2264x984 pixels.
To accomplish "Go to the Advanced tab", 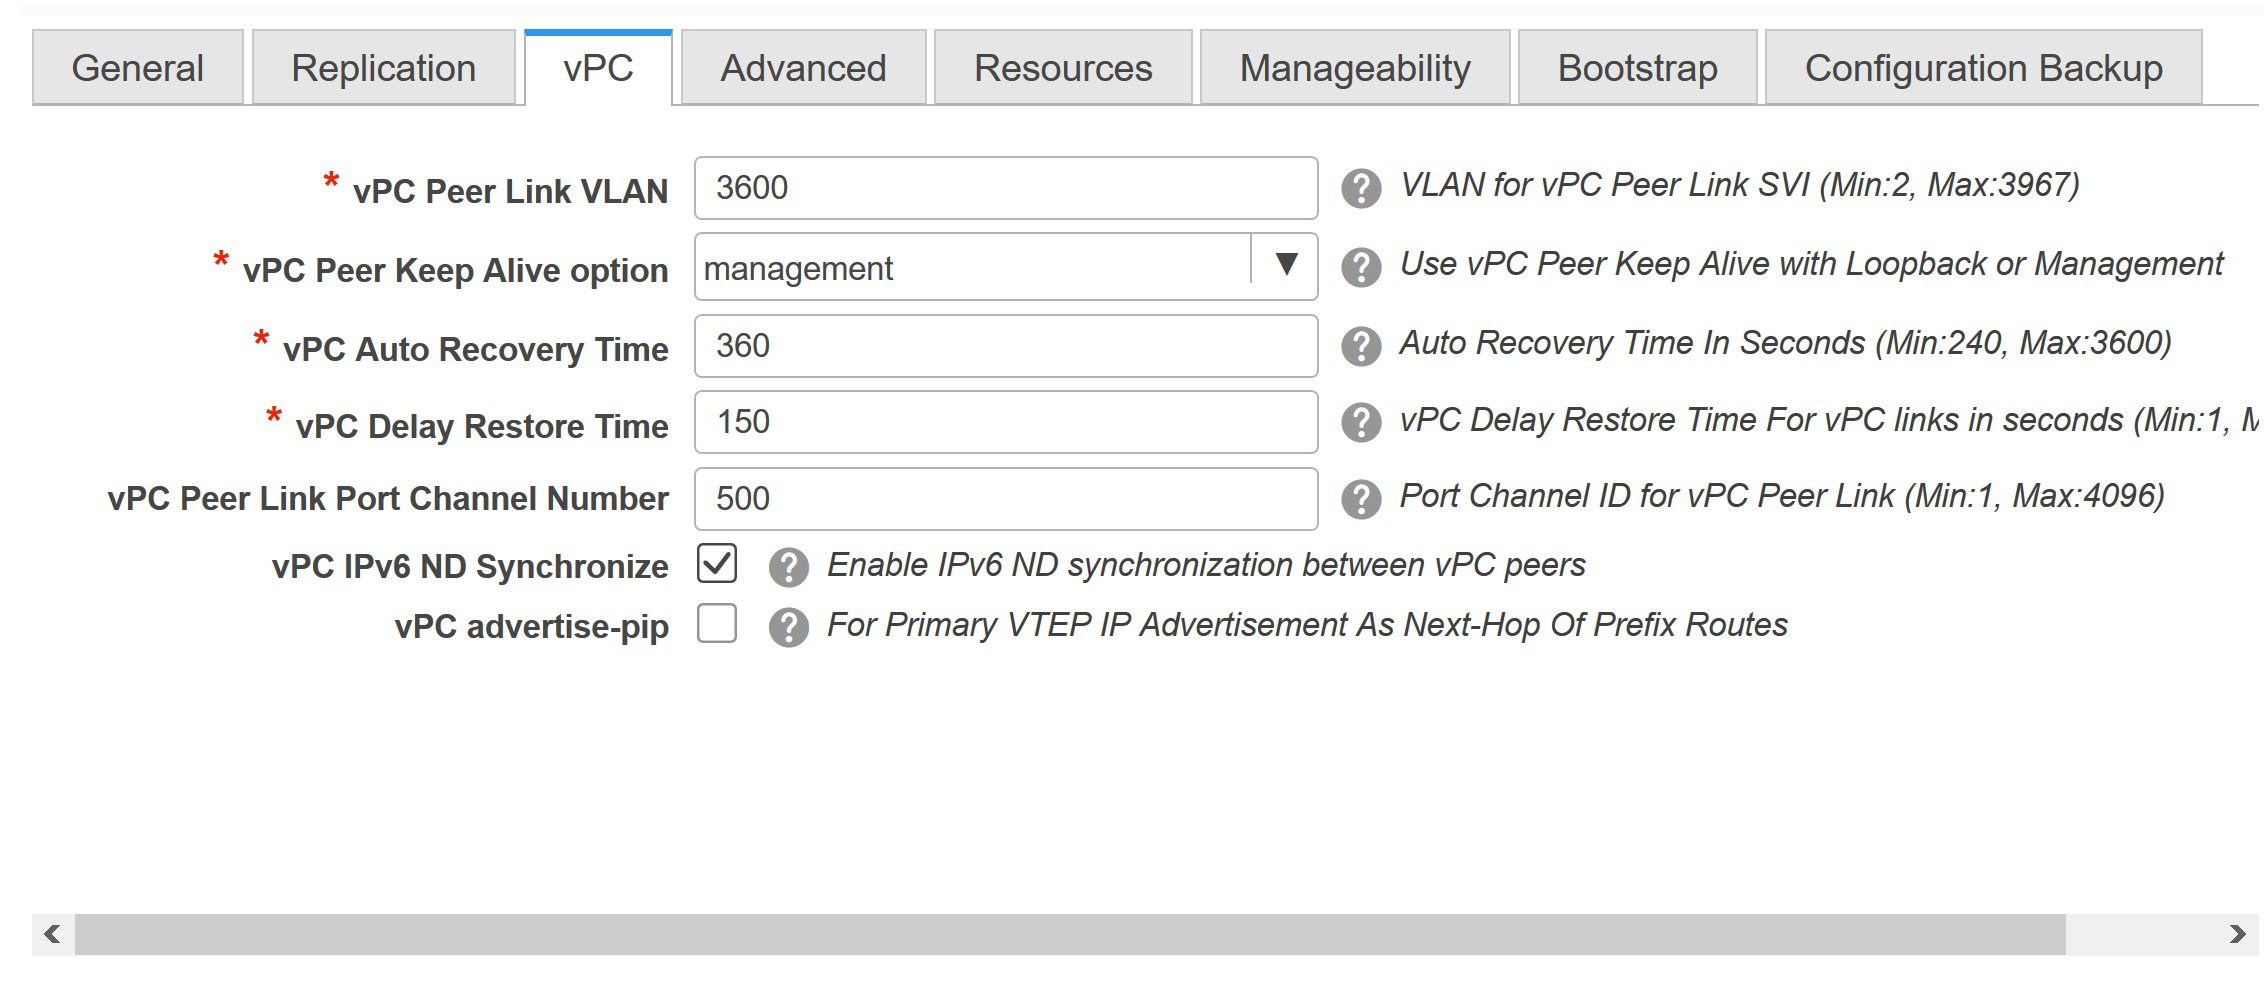I will click(x=803, y=68).
